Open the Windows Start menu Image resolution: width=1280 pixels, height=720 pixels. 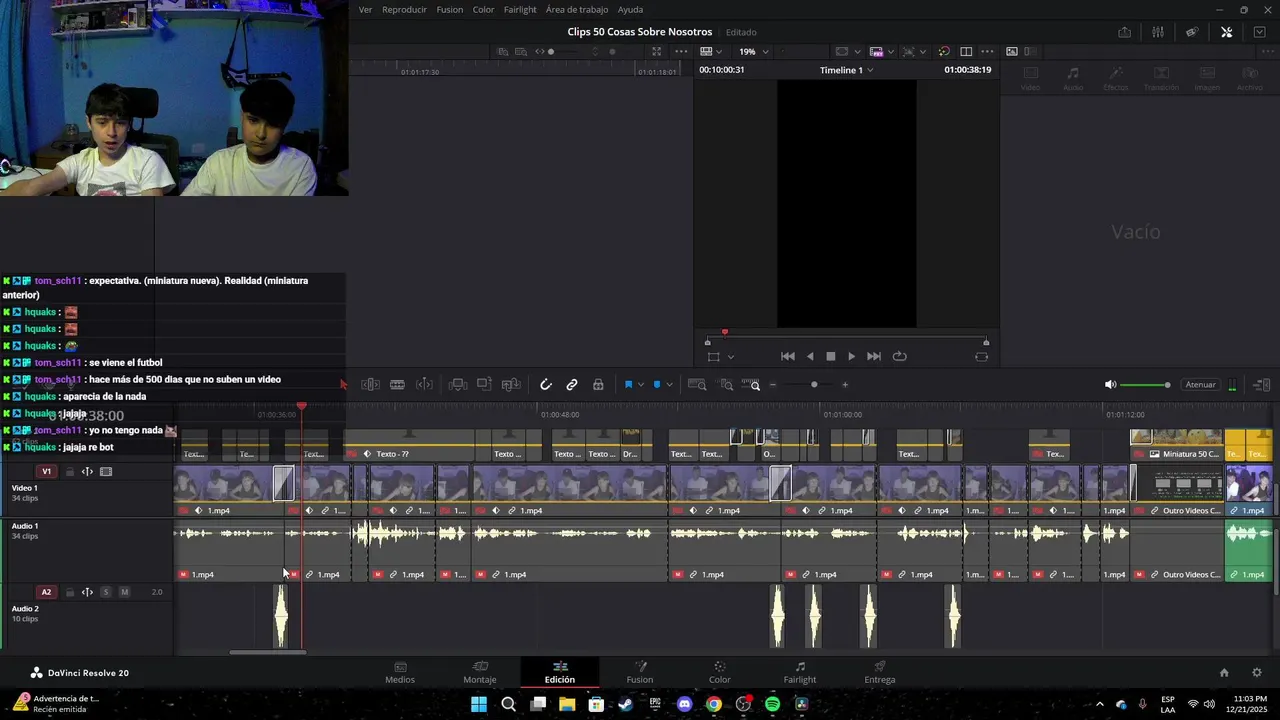coord(479,704)
